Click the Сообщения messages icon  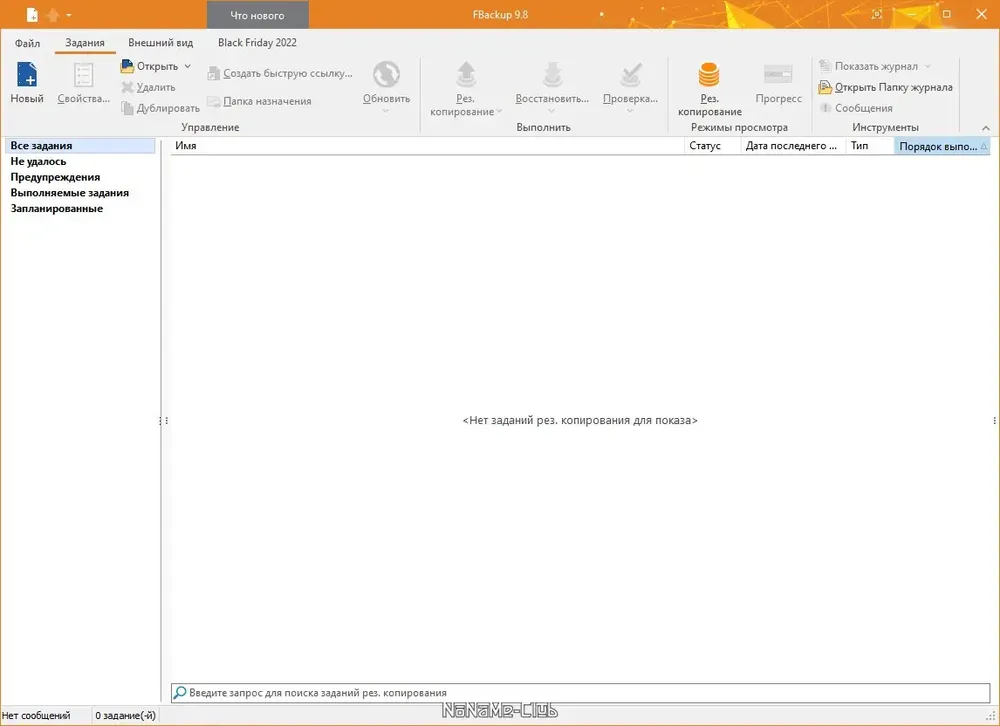pyautogui.click(x=825, y=108)
